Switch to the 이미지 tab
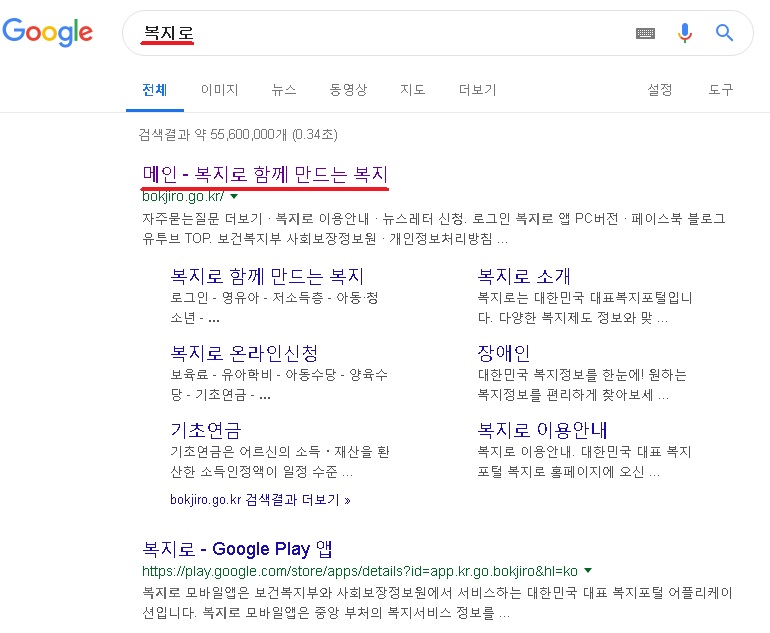This screenshot has height=633, width=770. [x=220, y=90]
